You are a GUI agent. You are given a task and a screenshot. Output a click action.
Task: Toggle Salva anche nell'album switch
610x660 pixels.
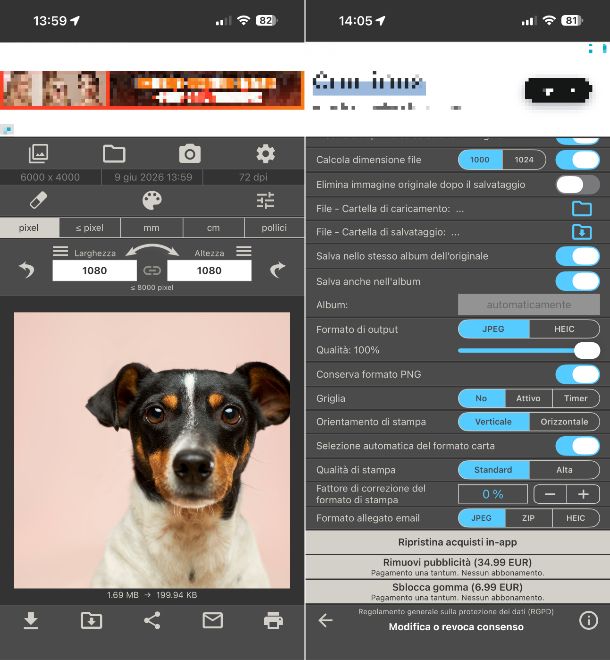pyautogui.click(x=578, y=281)
